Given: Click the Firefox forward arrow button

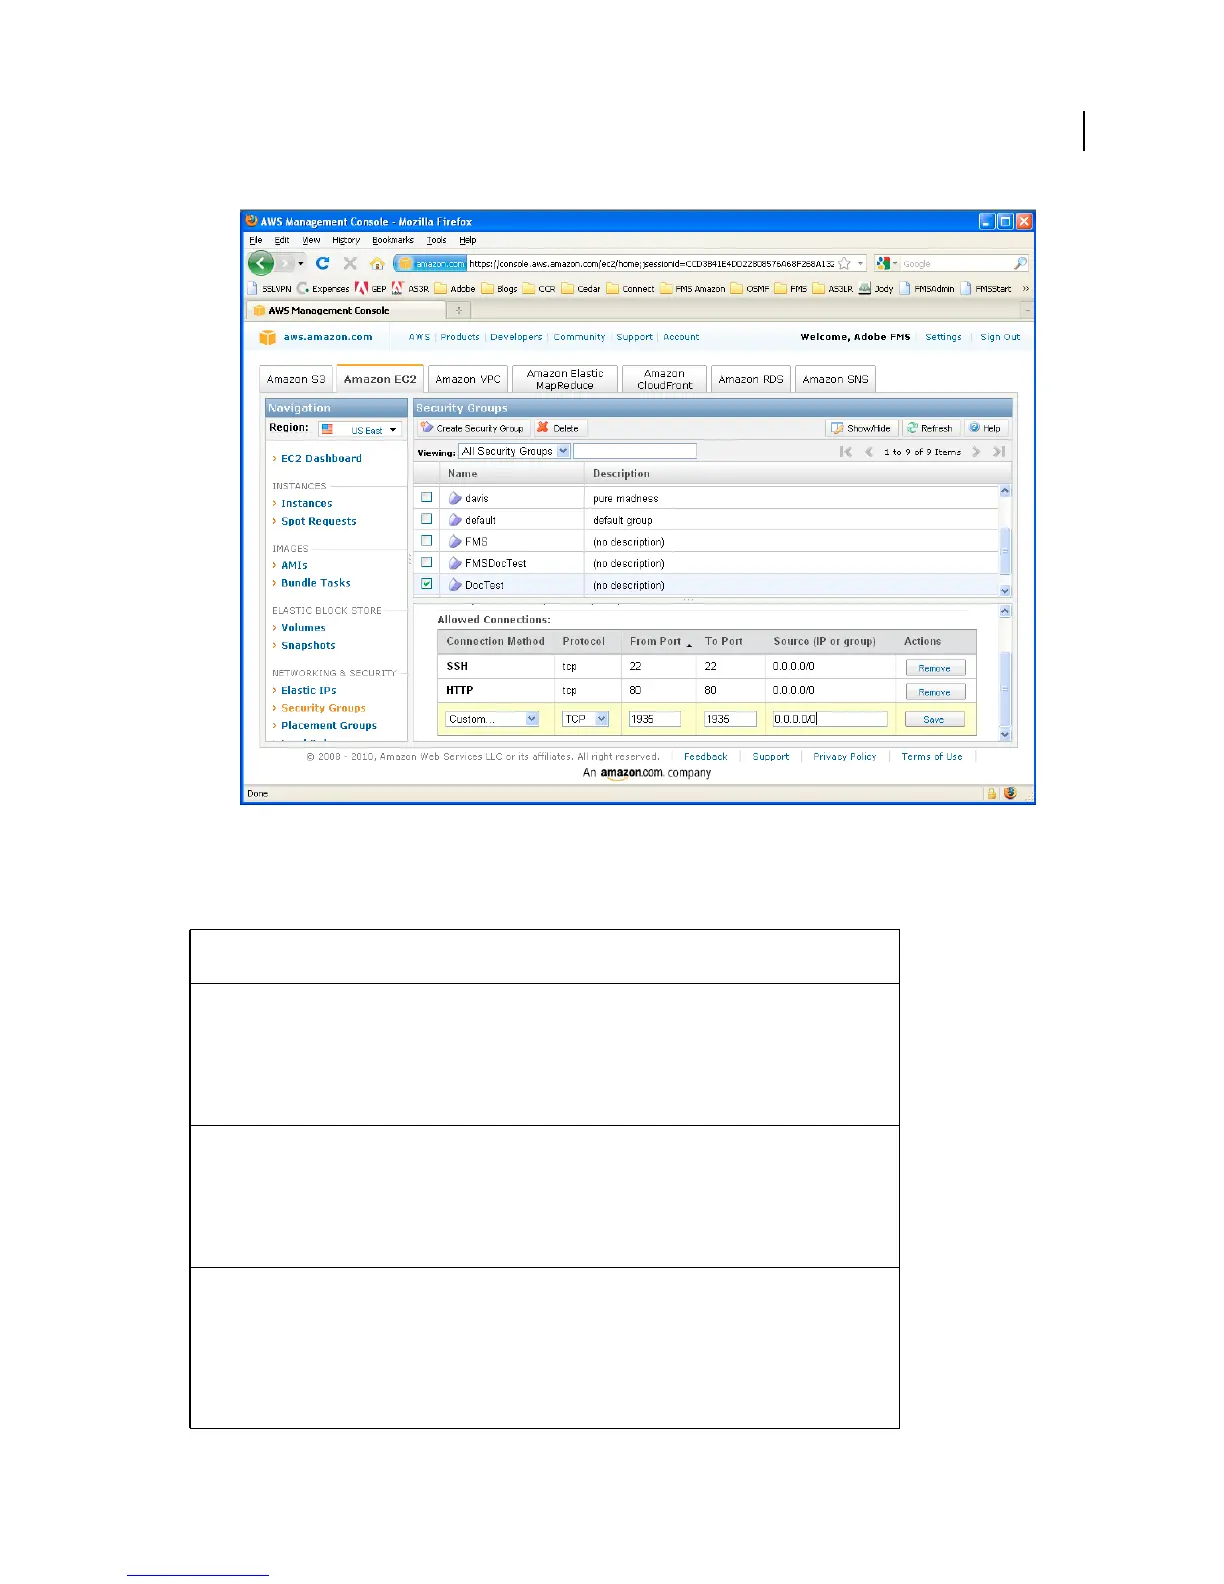Looking at the screenshot, I should 285,263.
